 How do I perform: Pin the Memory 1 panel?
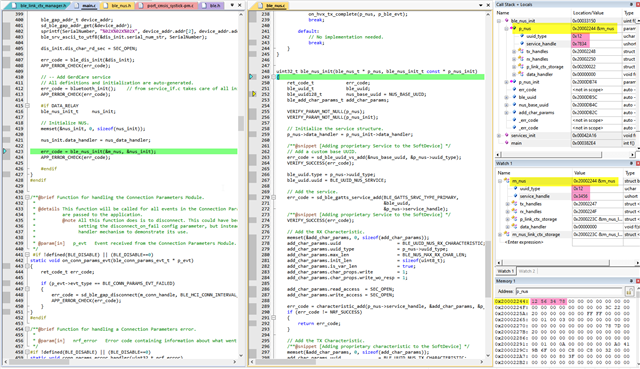pyautogui.click(x=631, y=281)
